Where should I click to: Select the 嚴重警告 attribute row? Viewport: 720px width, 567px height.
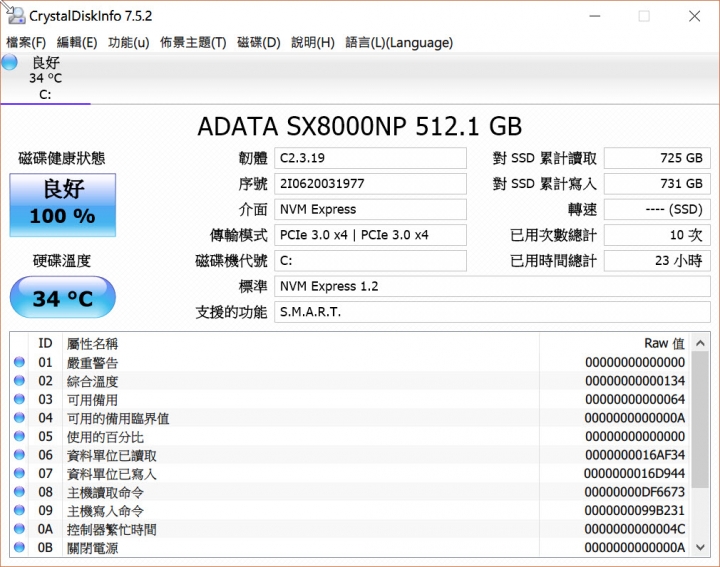pyautogui.click(x=349, y=362)
